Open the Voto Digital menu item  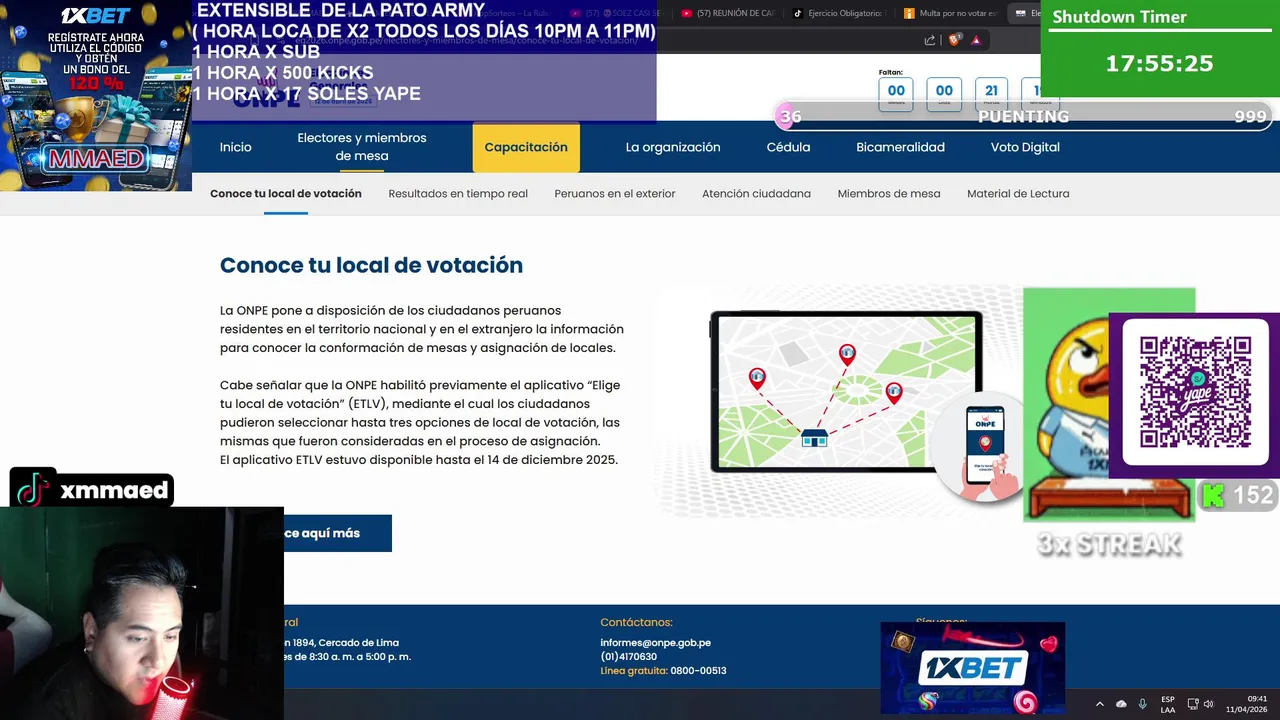tap(1025, 147)
